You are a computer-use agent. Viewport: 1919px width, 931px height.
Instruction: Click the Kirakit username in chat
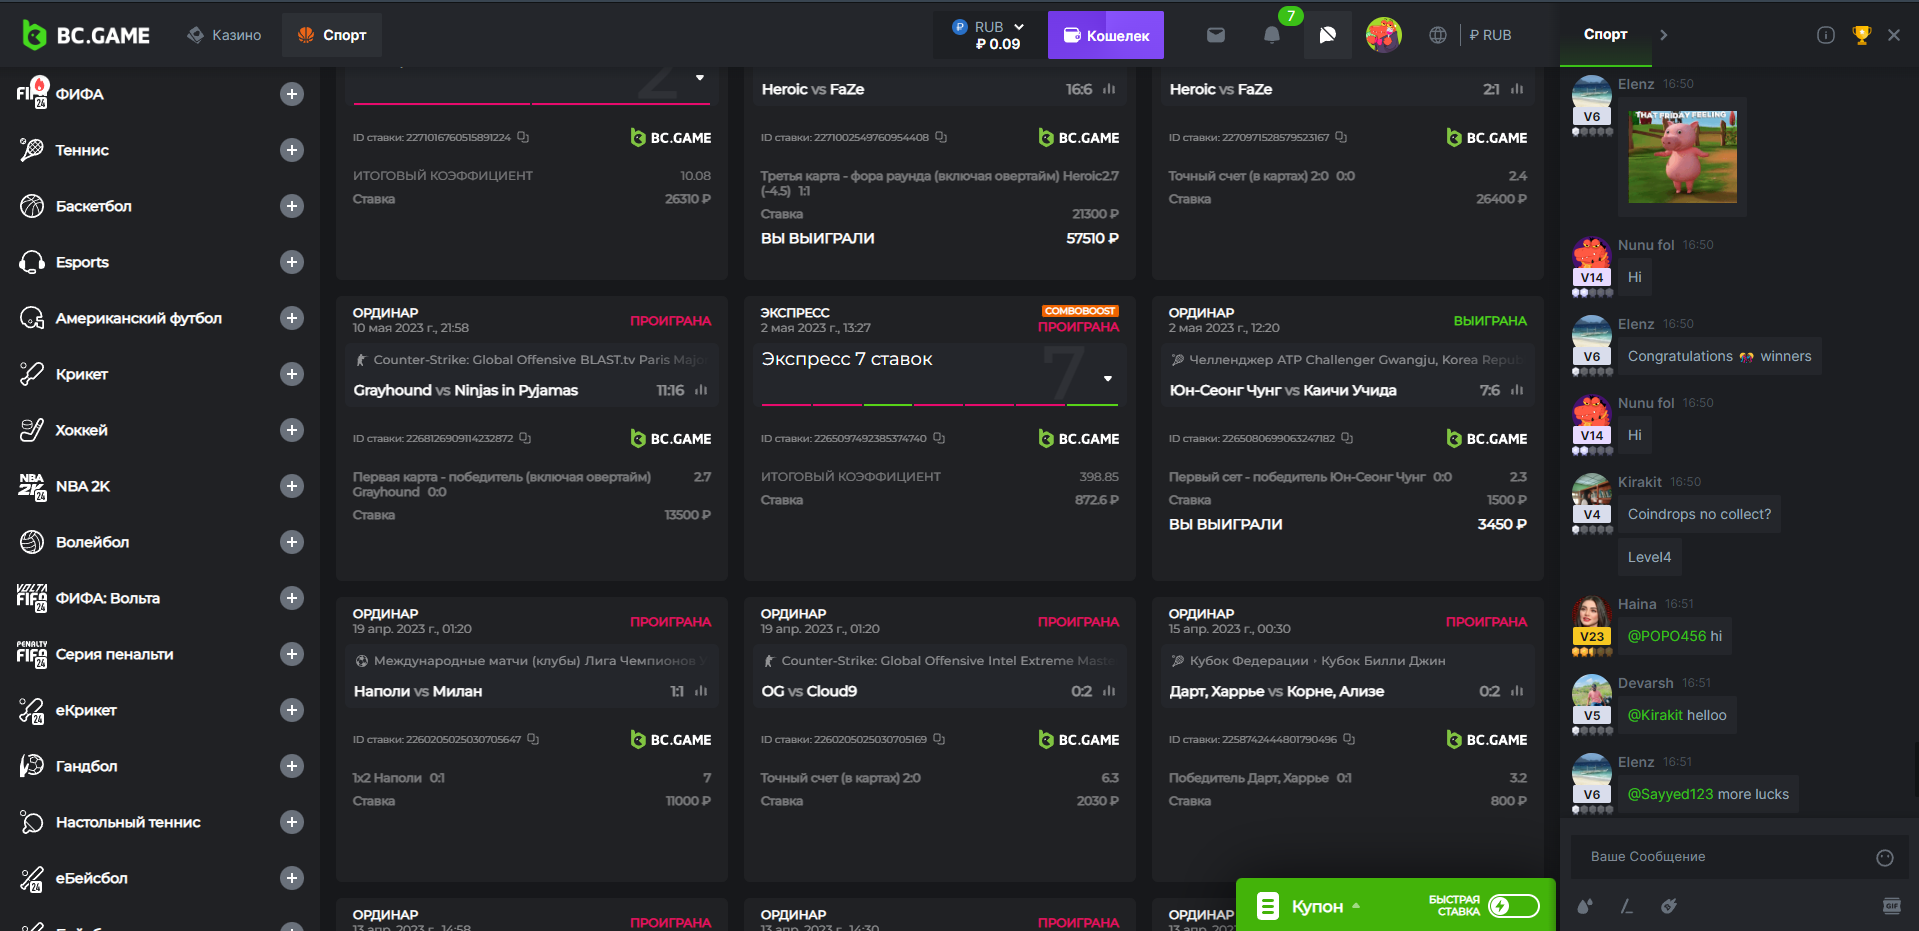click(x=1640, y=482)
